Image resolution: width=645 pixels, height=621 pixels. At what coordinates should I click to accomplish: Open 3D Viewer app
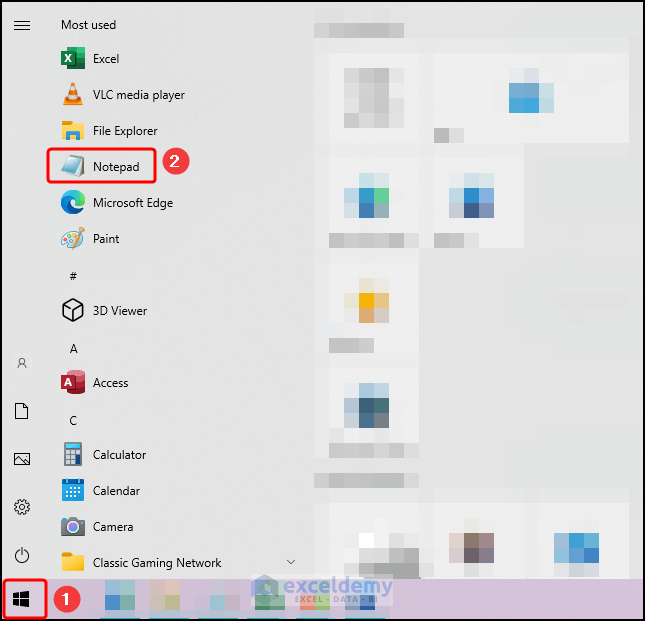(104, 310)
